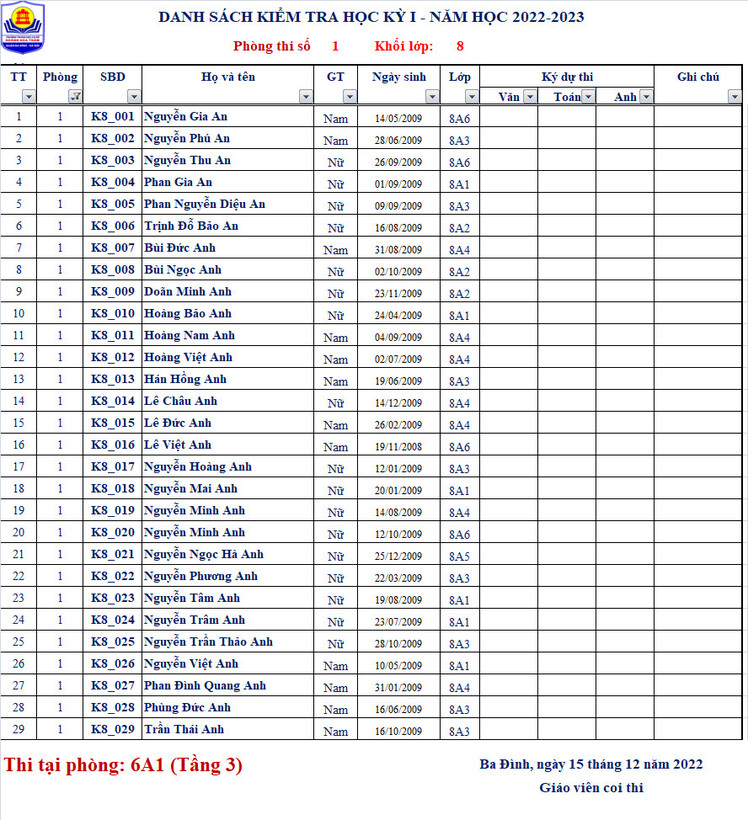Open the Ghi chú filter dropdown
Screen dimensions: 748x820
(735, 97)
